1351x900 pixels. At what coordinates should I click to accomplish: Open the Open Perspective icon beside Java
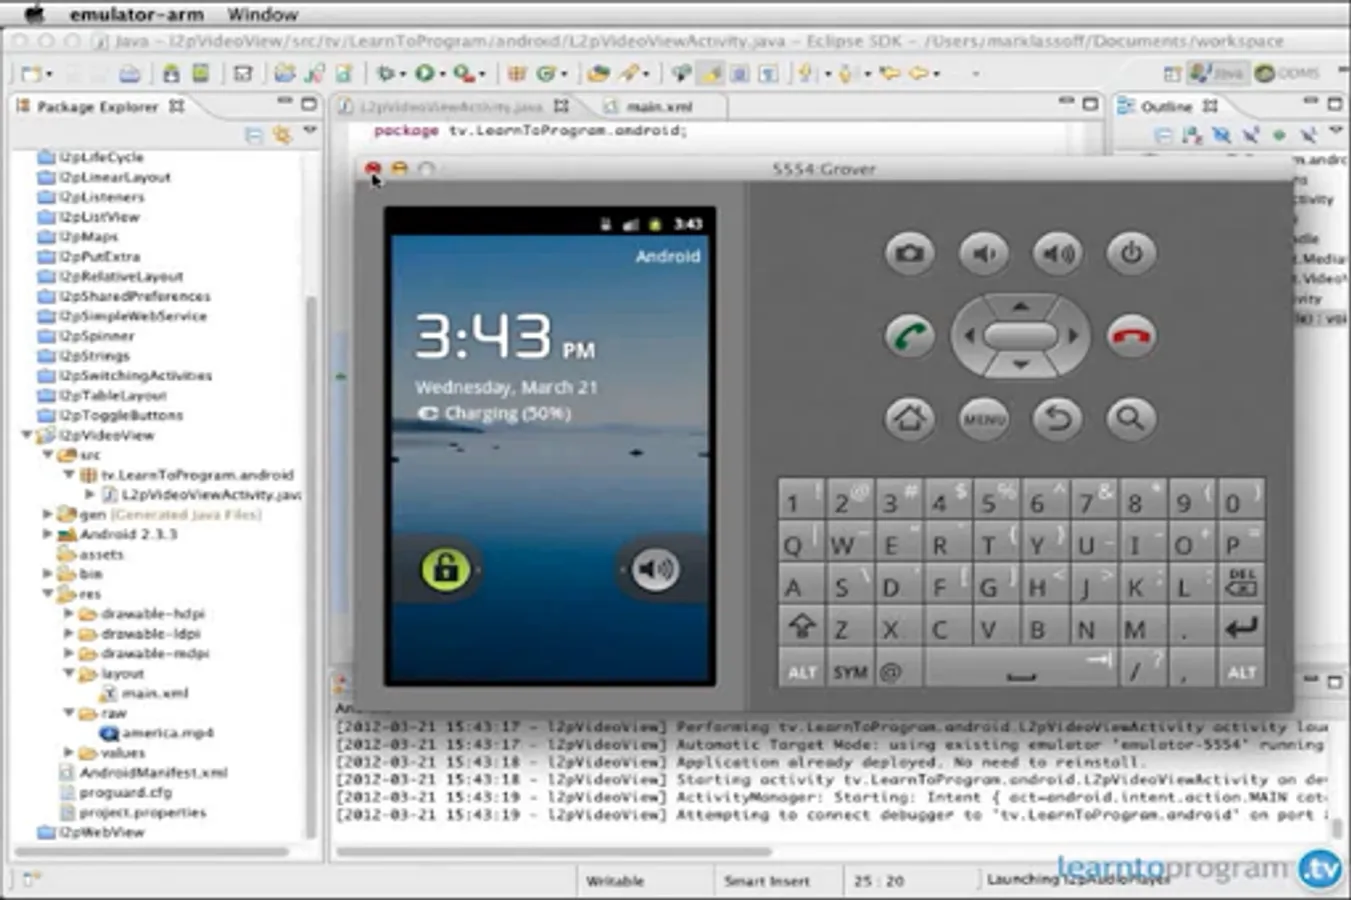[1173, 73]
